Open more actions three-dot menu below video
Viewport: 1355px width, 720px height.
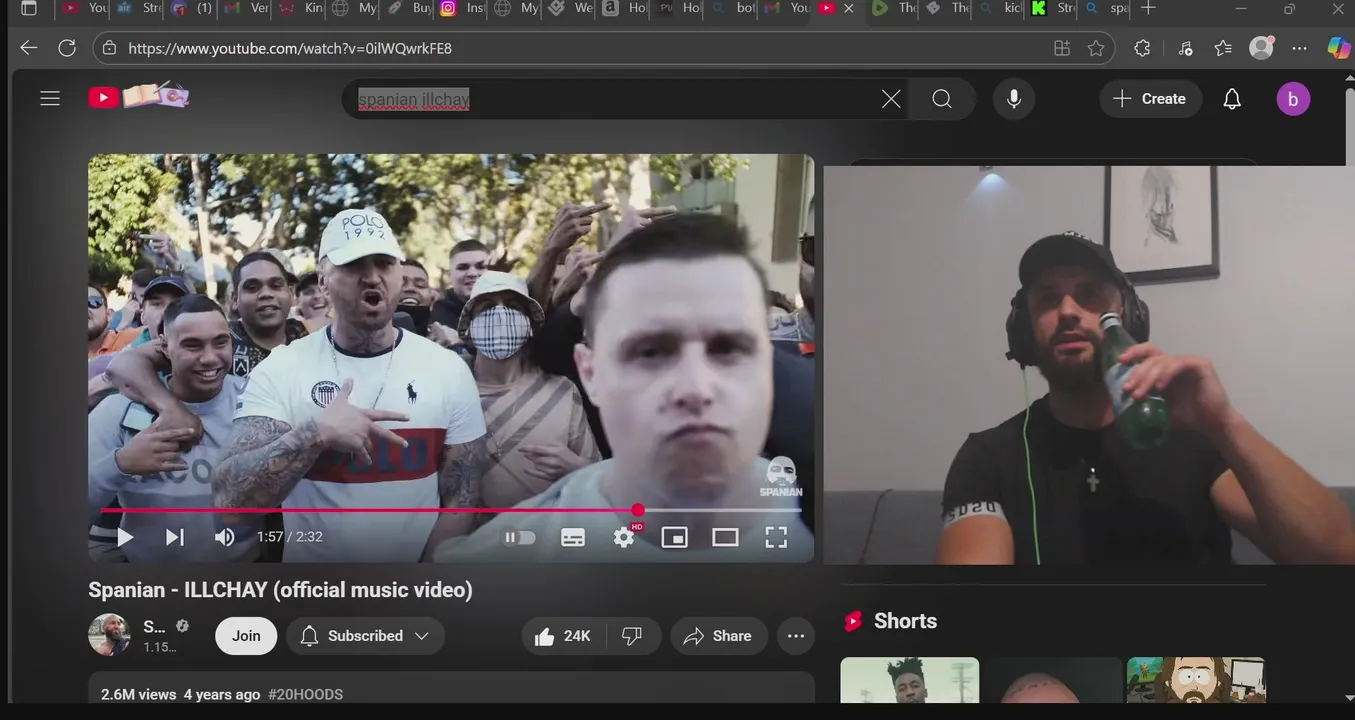(x=796, y=636)
